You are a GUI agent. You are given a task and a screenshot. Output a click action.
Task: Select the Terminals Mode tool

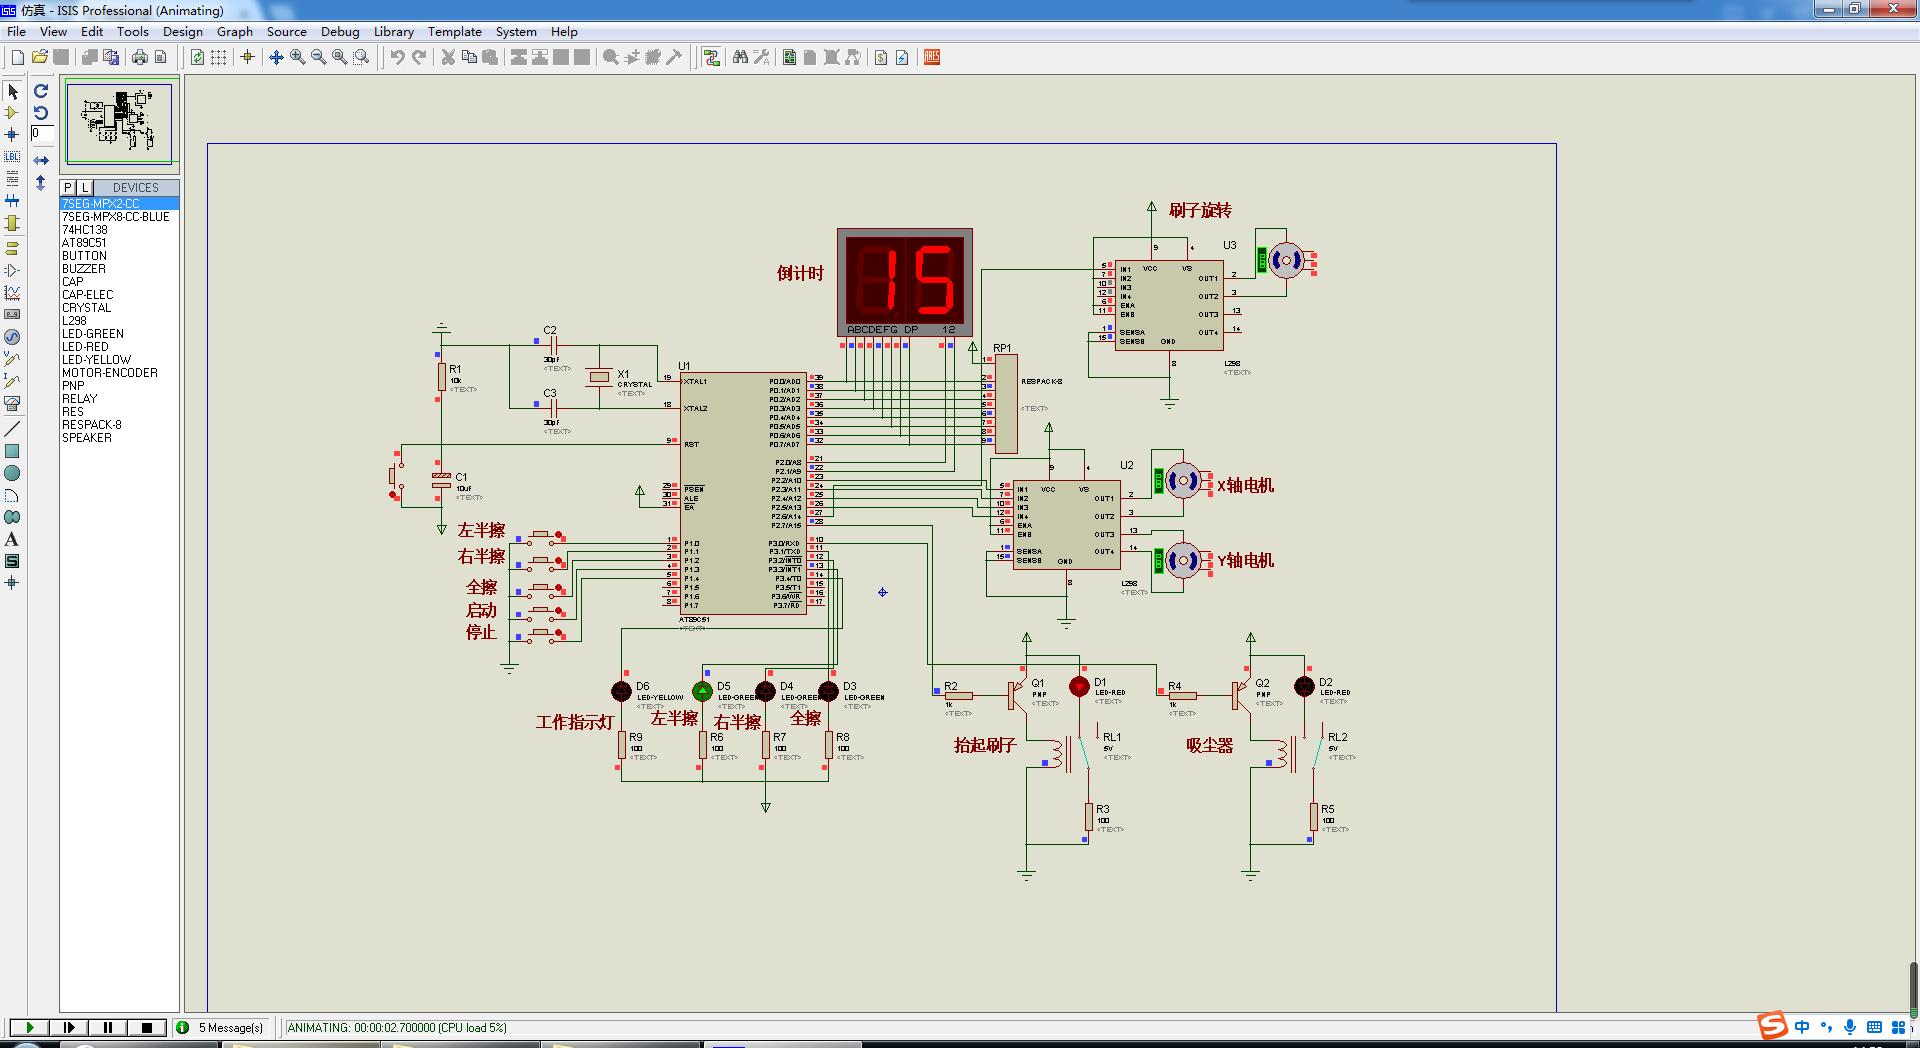[12, 248]
